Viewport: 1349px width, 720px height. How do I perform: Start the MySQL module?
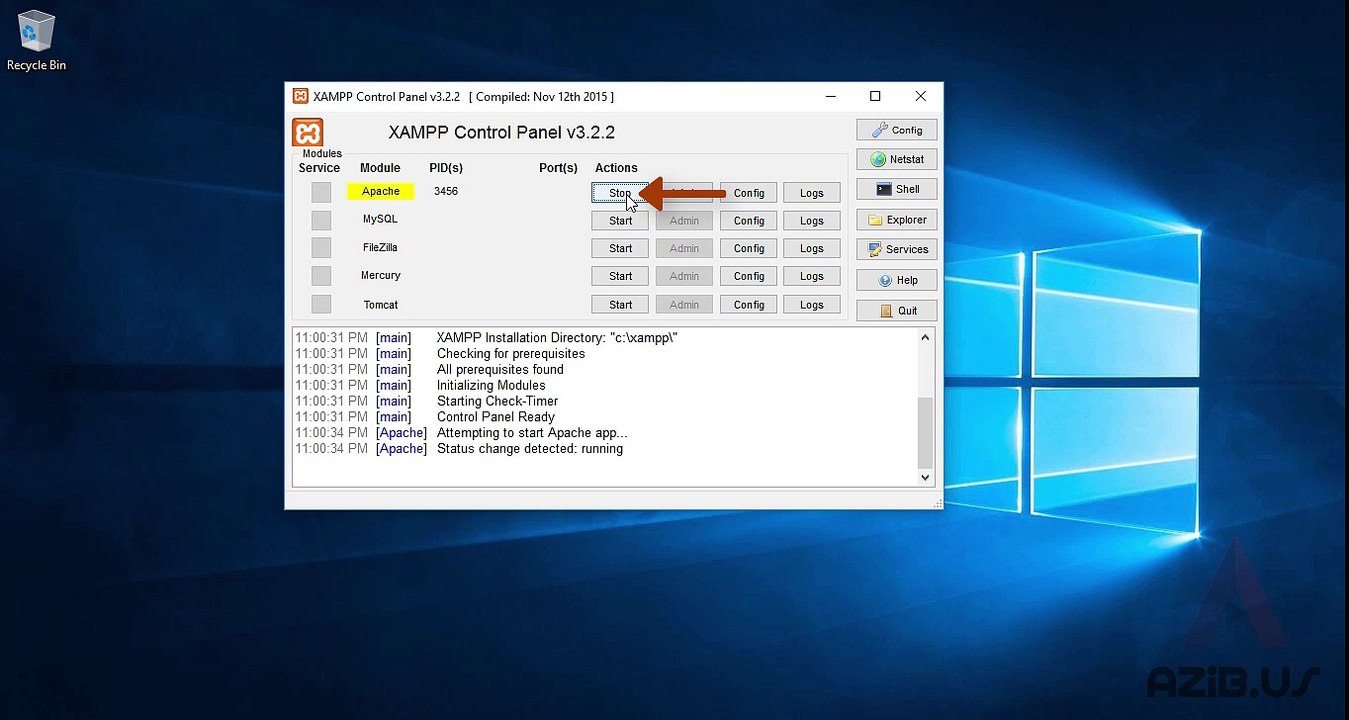pos(620,221)
